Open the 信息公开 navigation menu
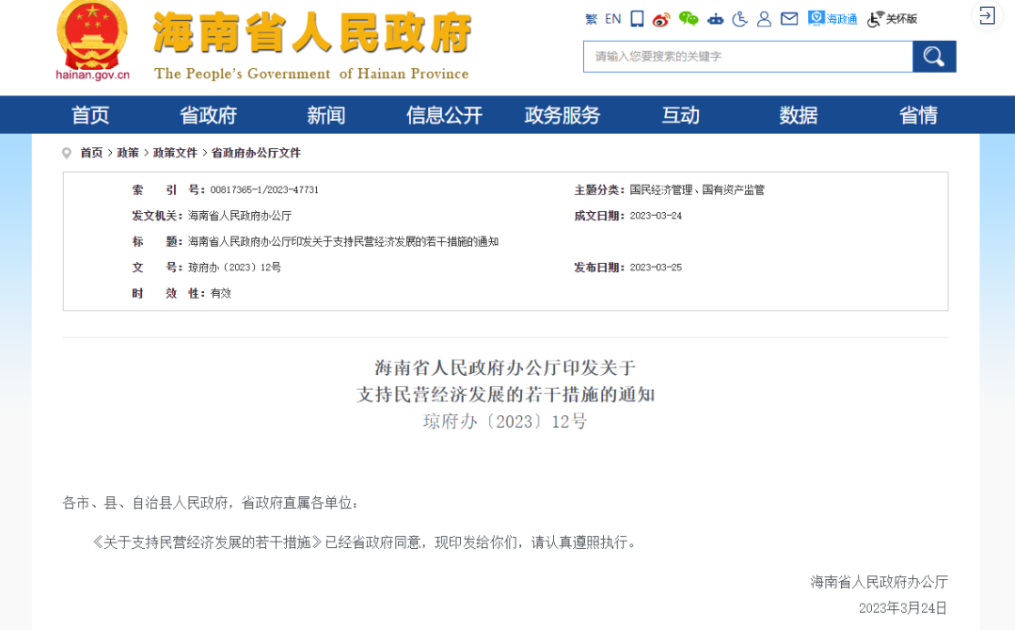 pyautogui.click(x=444, y=115)
